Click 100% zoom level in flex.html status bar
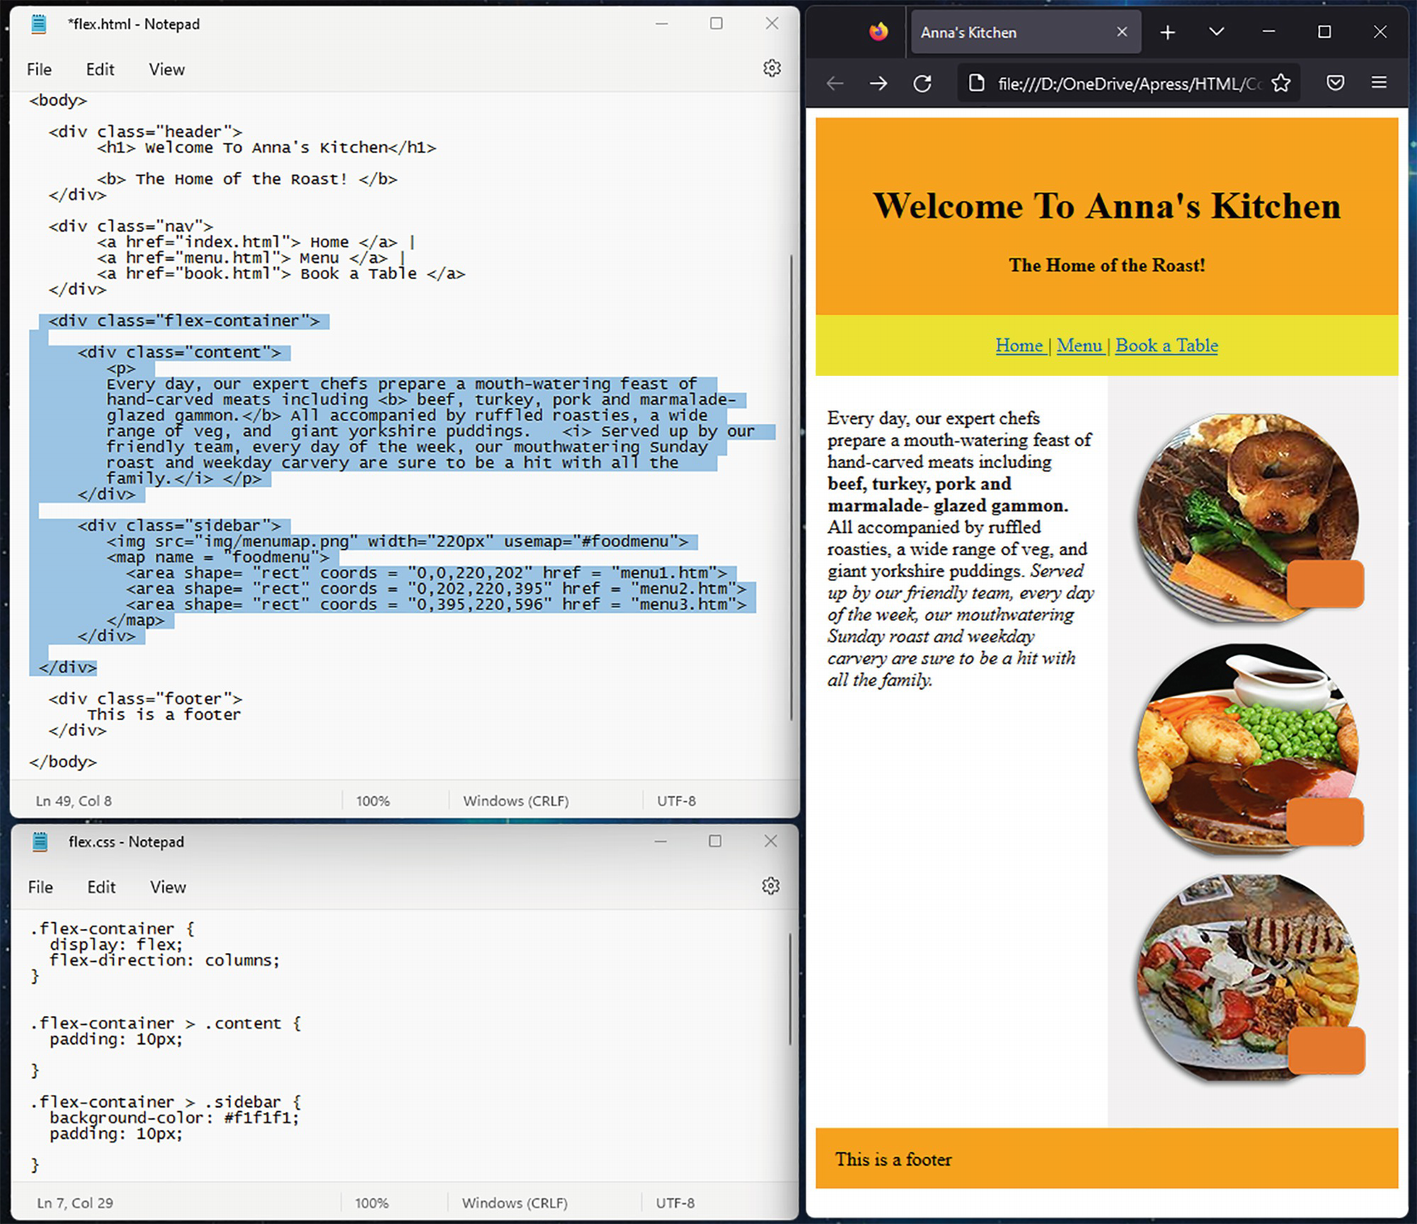1417x1224 pixels. point(373,801)
